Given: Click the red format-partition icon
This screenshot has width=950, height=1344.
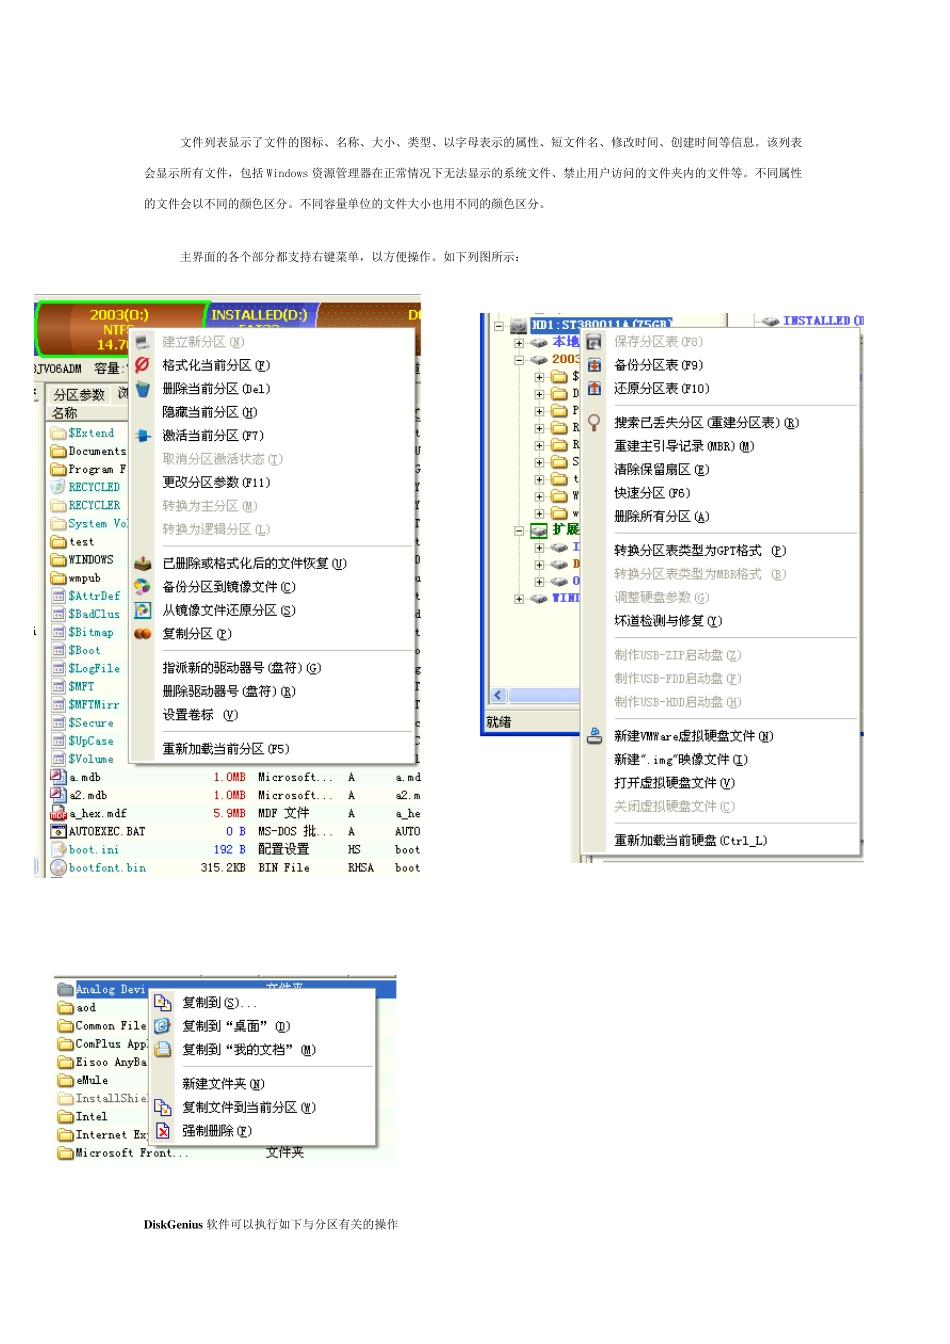Looking at the screenshot, I should (x=142, y=365).
